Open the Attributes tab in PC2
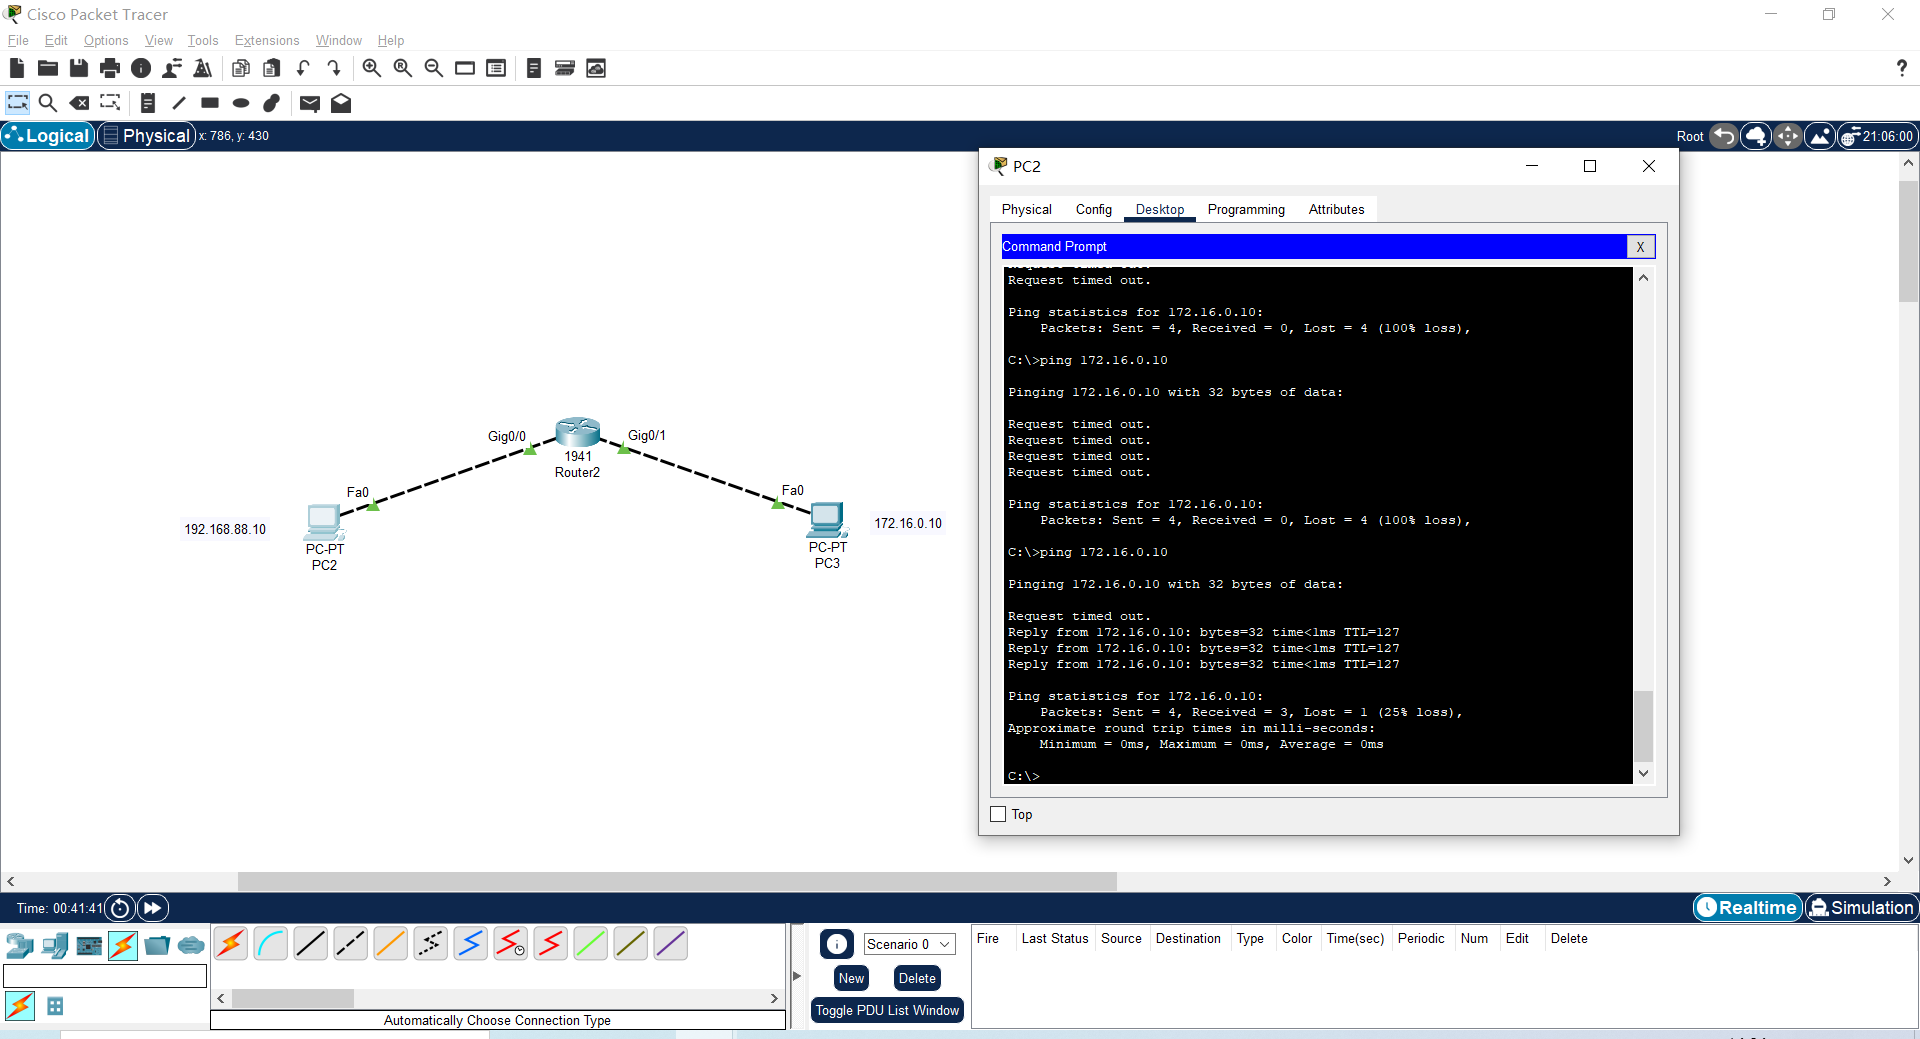 pyautogui.click(x=1336, y=209)
